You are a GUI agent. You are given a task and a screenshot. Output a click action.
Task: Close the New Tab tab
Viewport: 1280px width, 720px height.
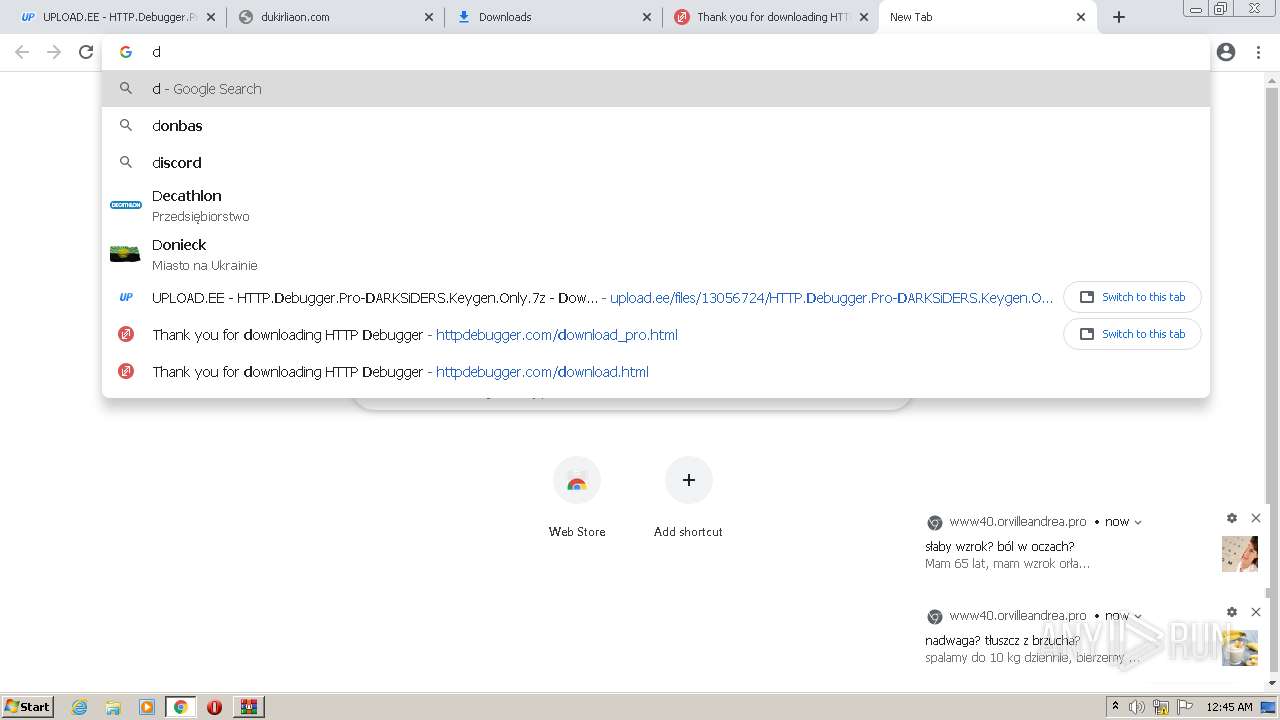(x=1081, y=17)
